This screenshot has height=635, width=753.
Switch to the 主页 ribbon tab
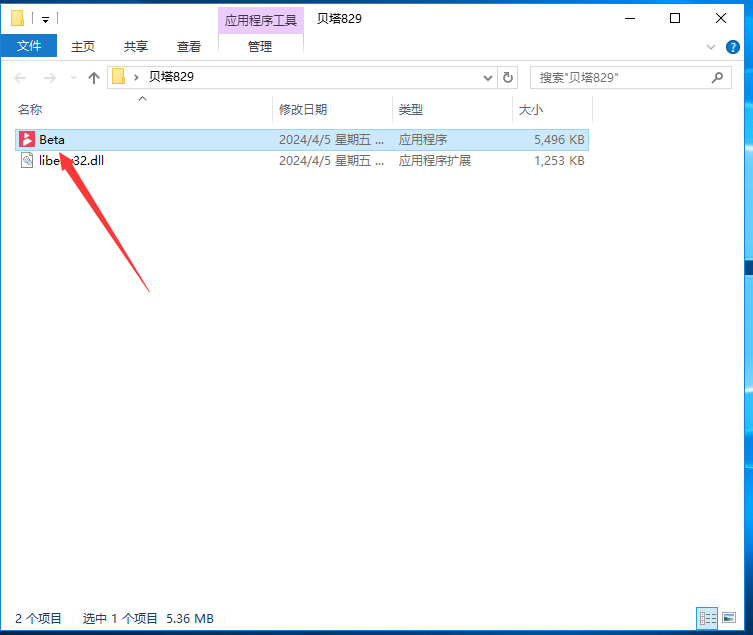pos(83,46)
